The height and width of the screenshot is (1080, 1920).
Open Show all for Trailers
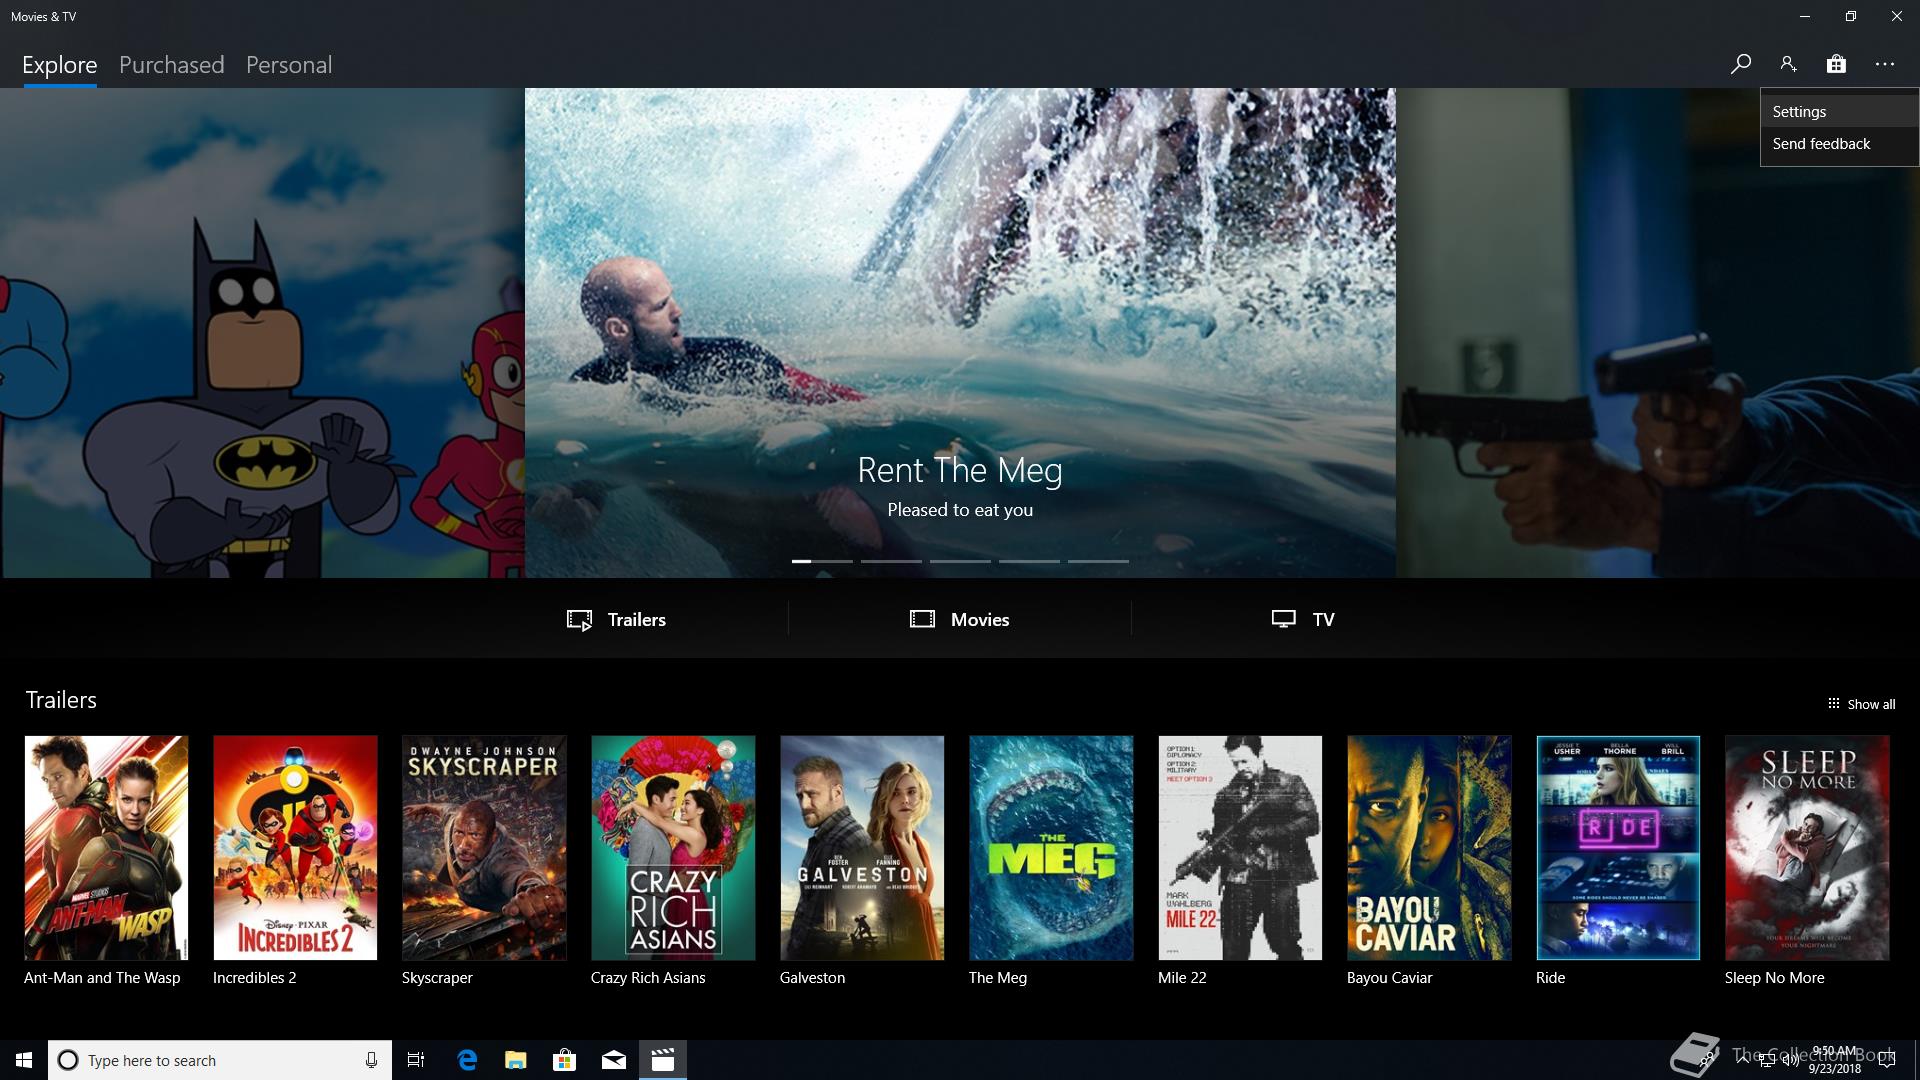[x=1861, y=704]
